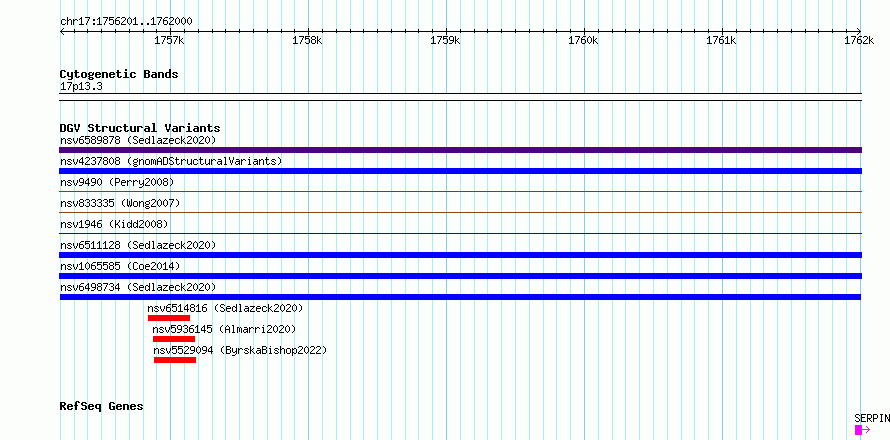Open nsv6511128 (Sedlazeck2020) label
Image resolution: width=890 pixels, height=440 pixels.
tap(138, 245)
